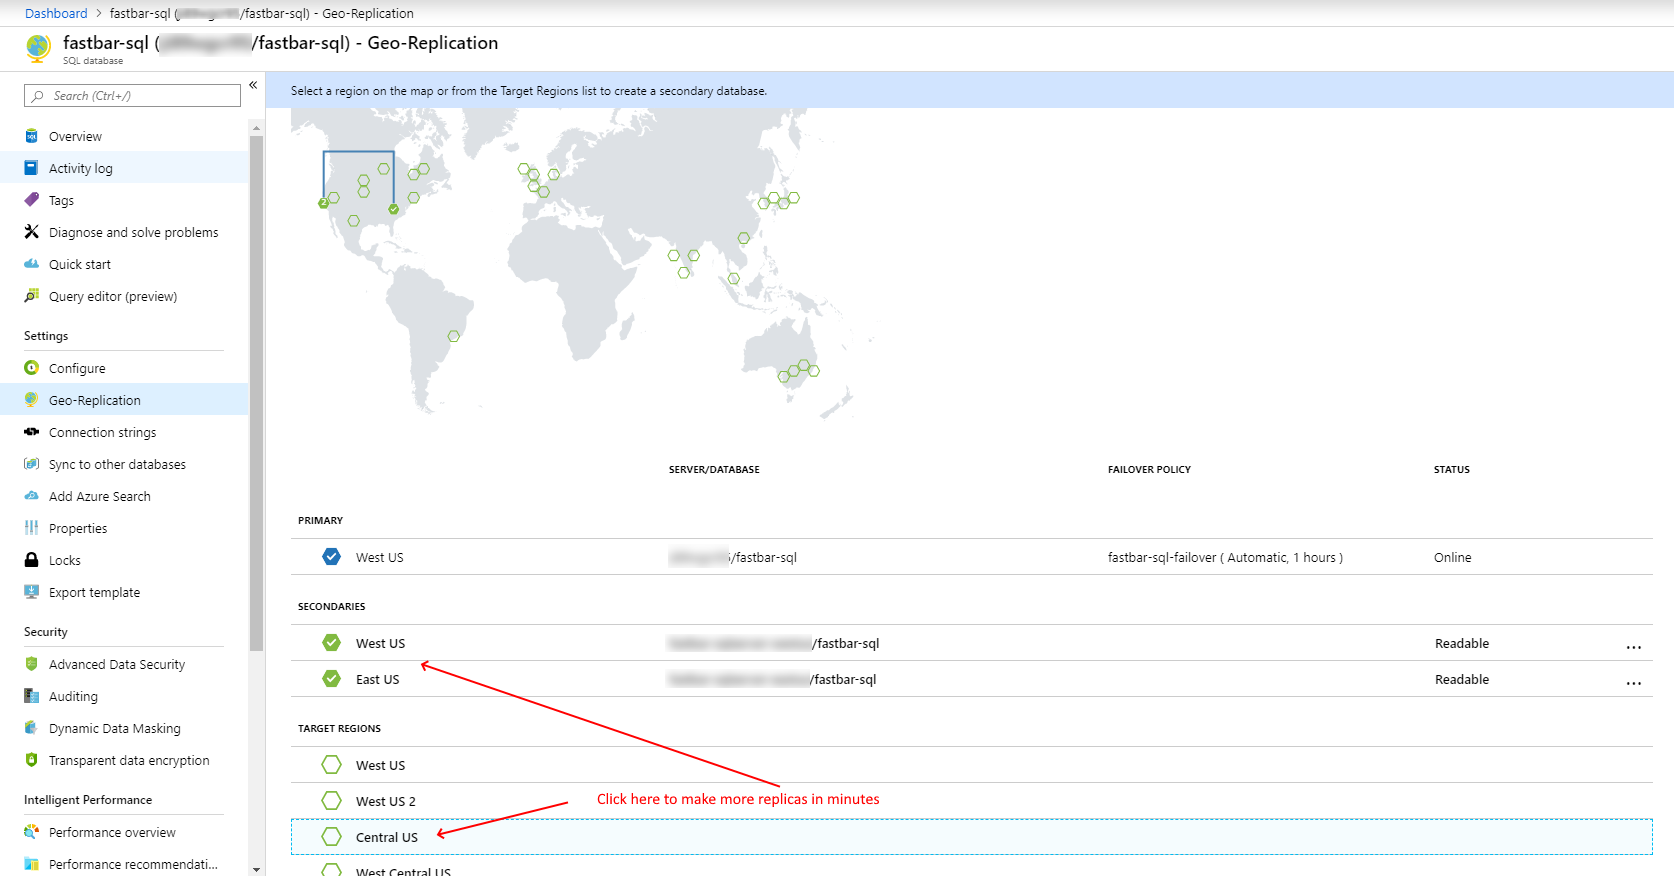
Task: Click the sidebar scroll up arrow
Action: coord(257,128)
